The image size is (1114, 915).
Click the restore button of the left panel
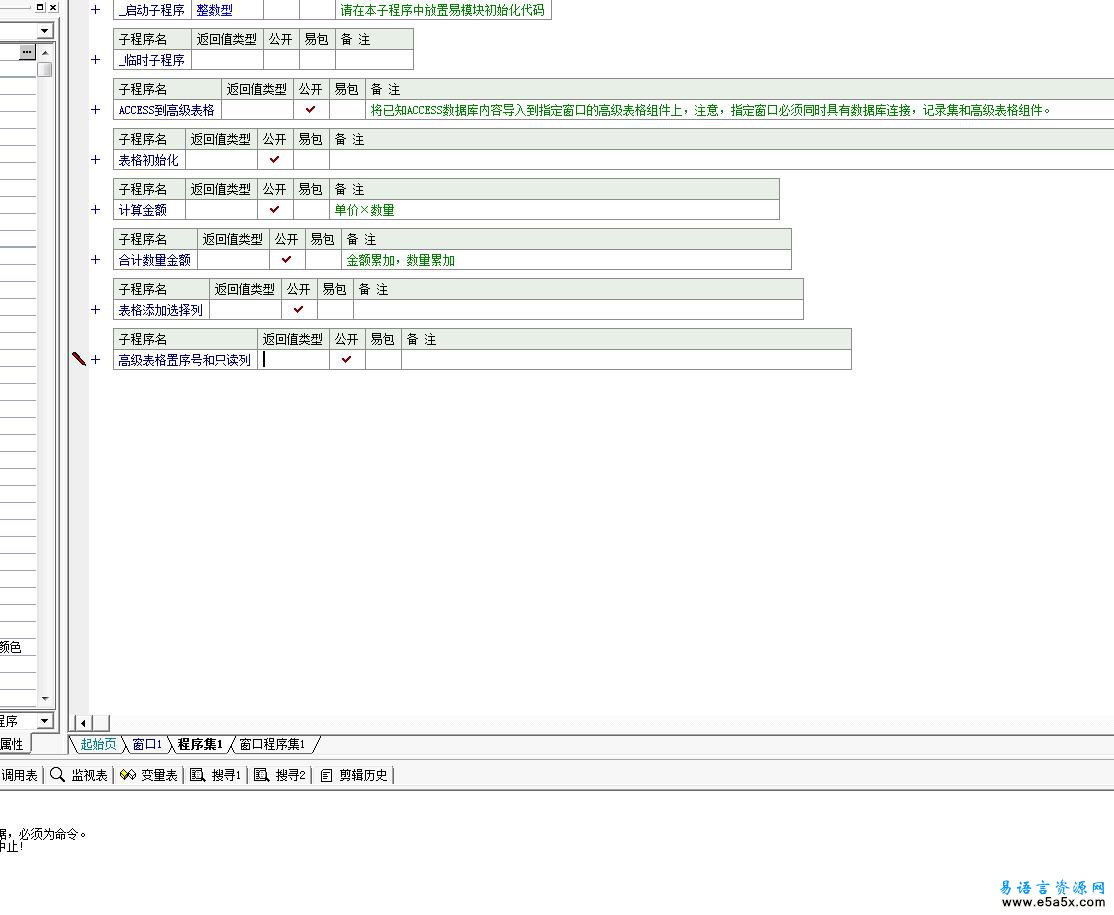(x=40, y=6)
